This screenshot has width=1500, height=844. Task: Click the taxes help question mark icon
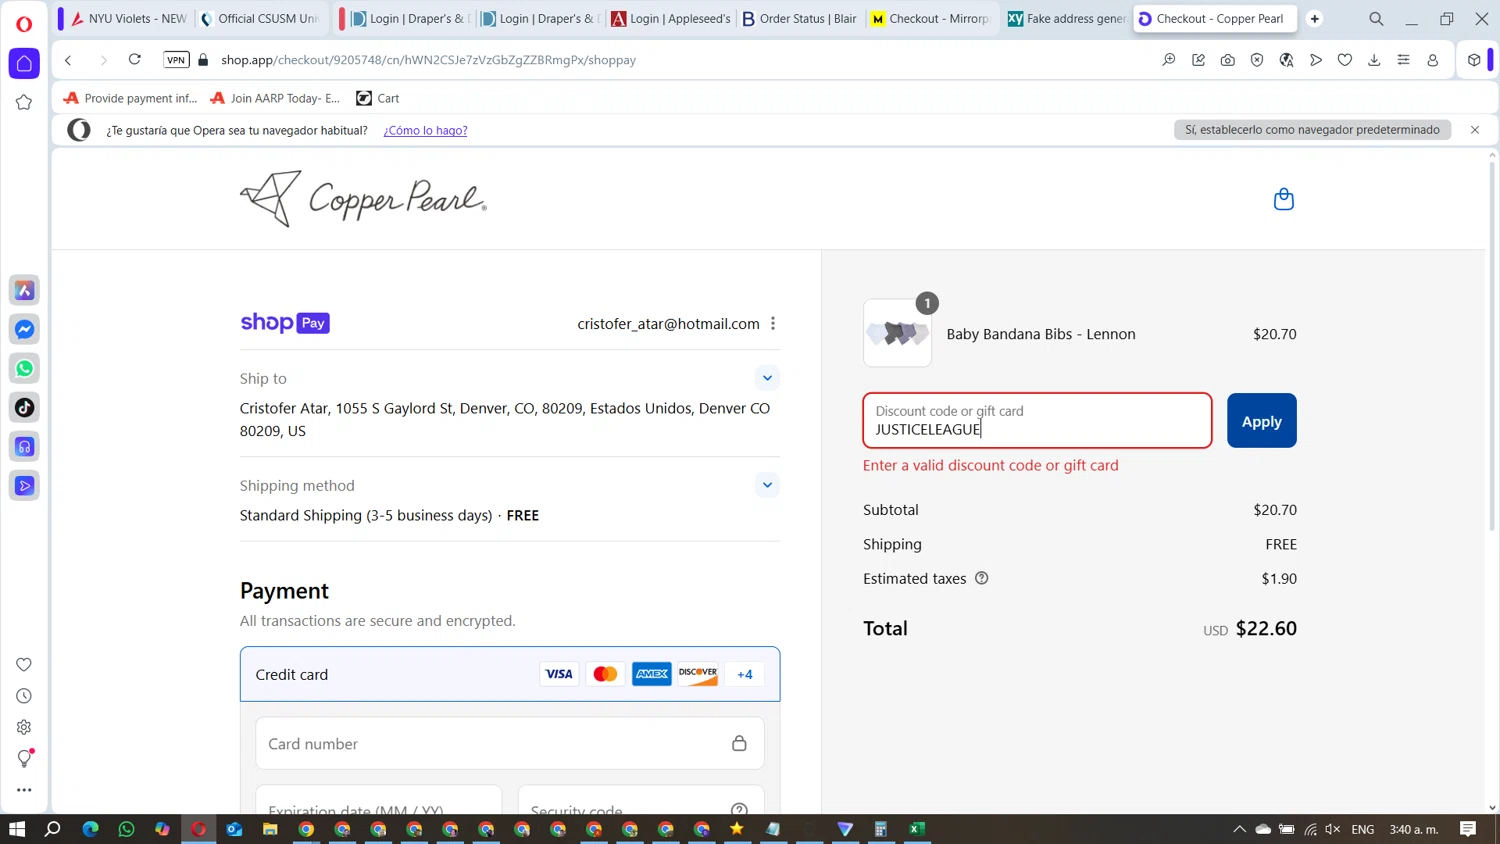981,578
